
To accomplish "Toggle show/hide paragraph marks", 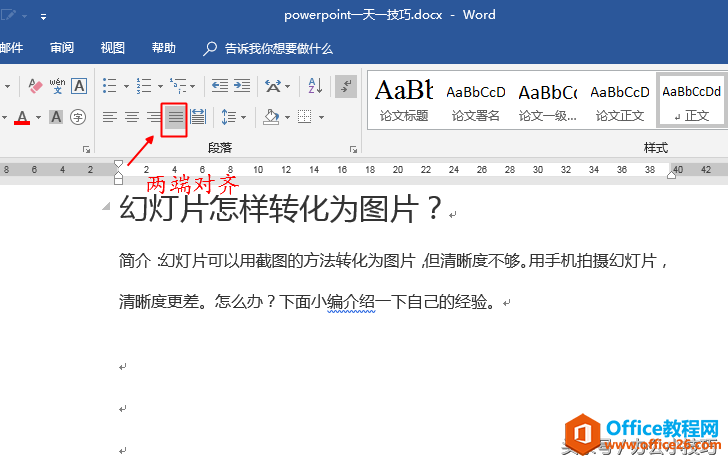I will [346, 86].
